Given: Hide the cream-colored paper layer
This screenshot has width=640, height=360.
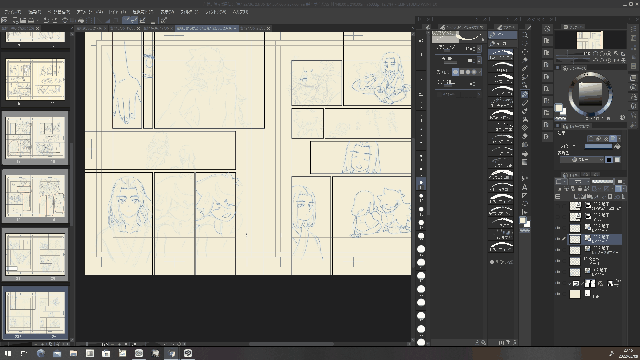Looking at the screenshot, I should (x=558, y=294).
